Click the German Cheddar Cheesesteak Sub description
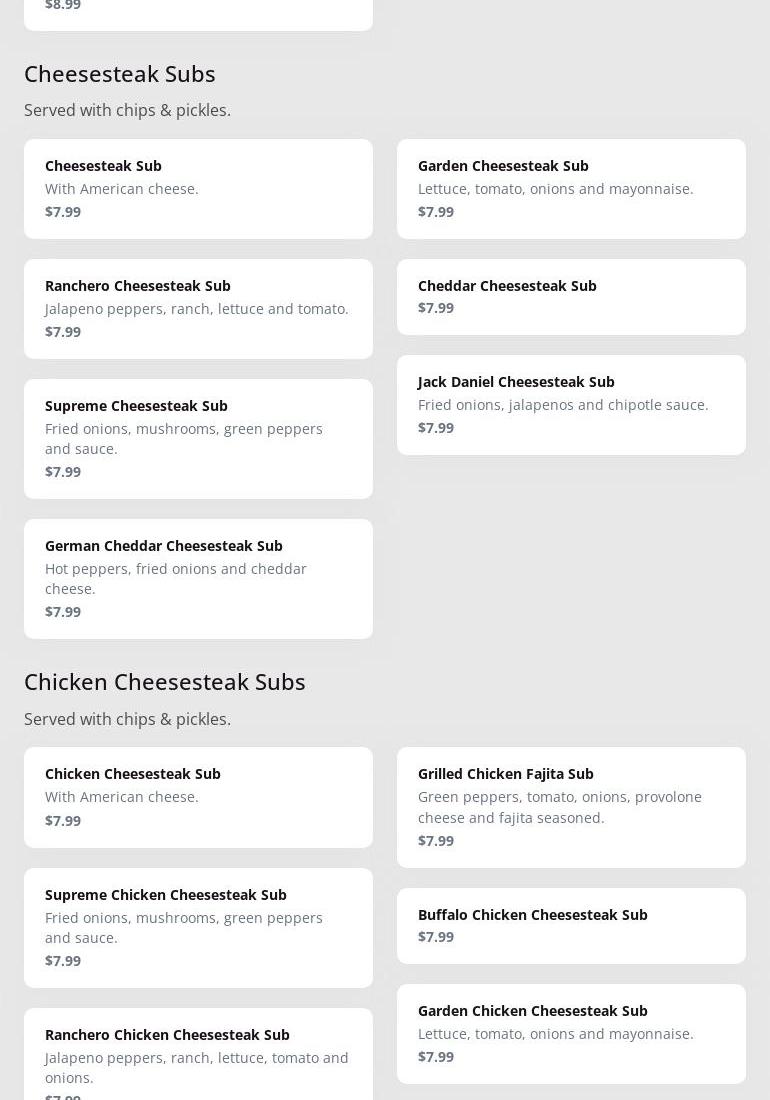This screenshot has height=1100, width=770. pyautogui.click(x=176, y=578)
